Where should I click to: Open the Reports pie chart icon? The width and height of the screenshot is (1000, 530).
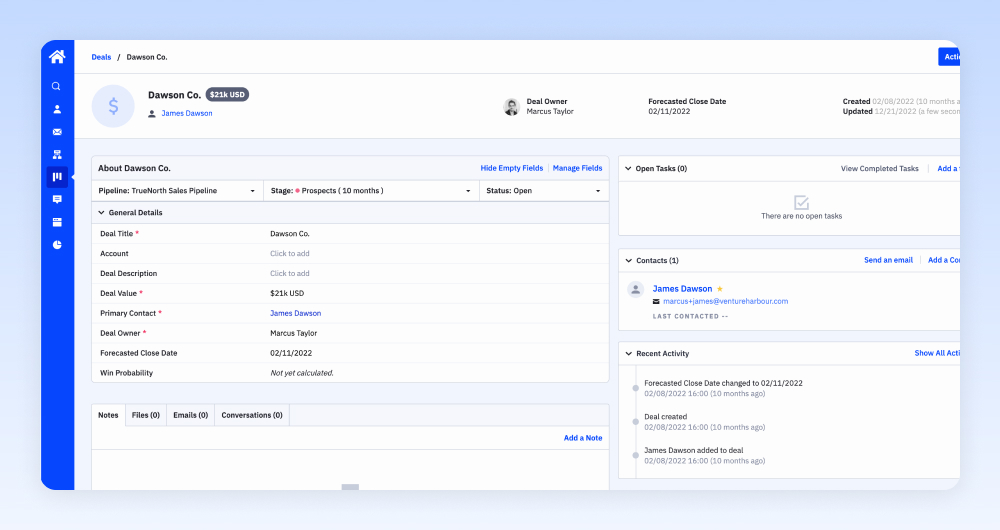pos(57,245)
